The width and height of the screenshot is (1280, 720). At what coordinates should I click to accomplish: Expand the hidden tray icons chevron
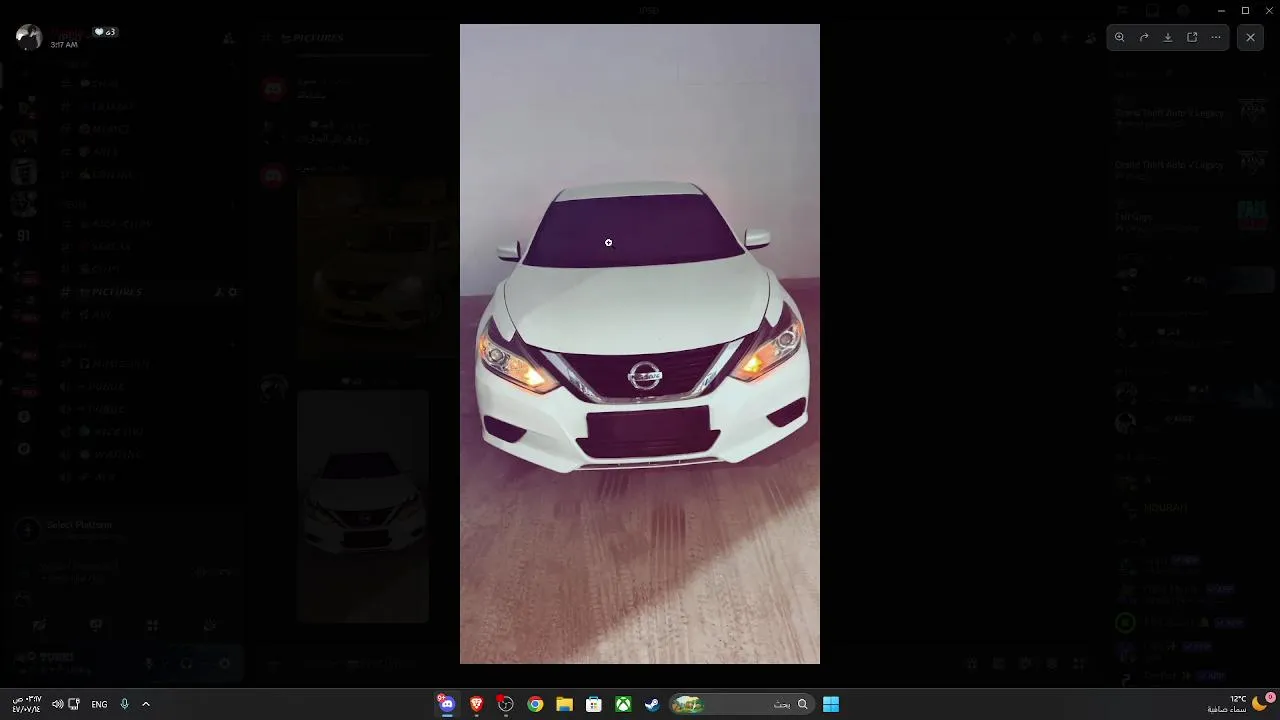pos(146,704)
